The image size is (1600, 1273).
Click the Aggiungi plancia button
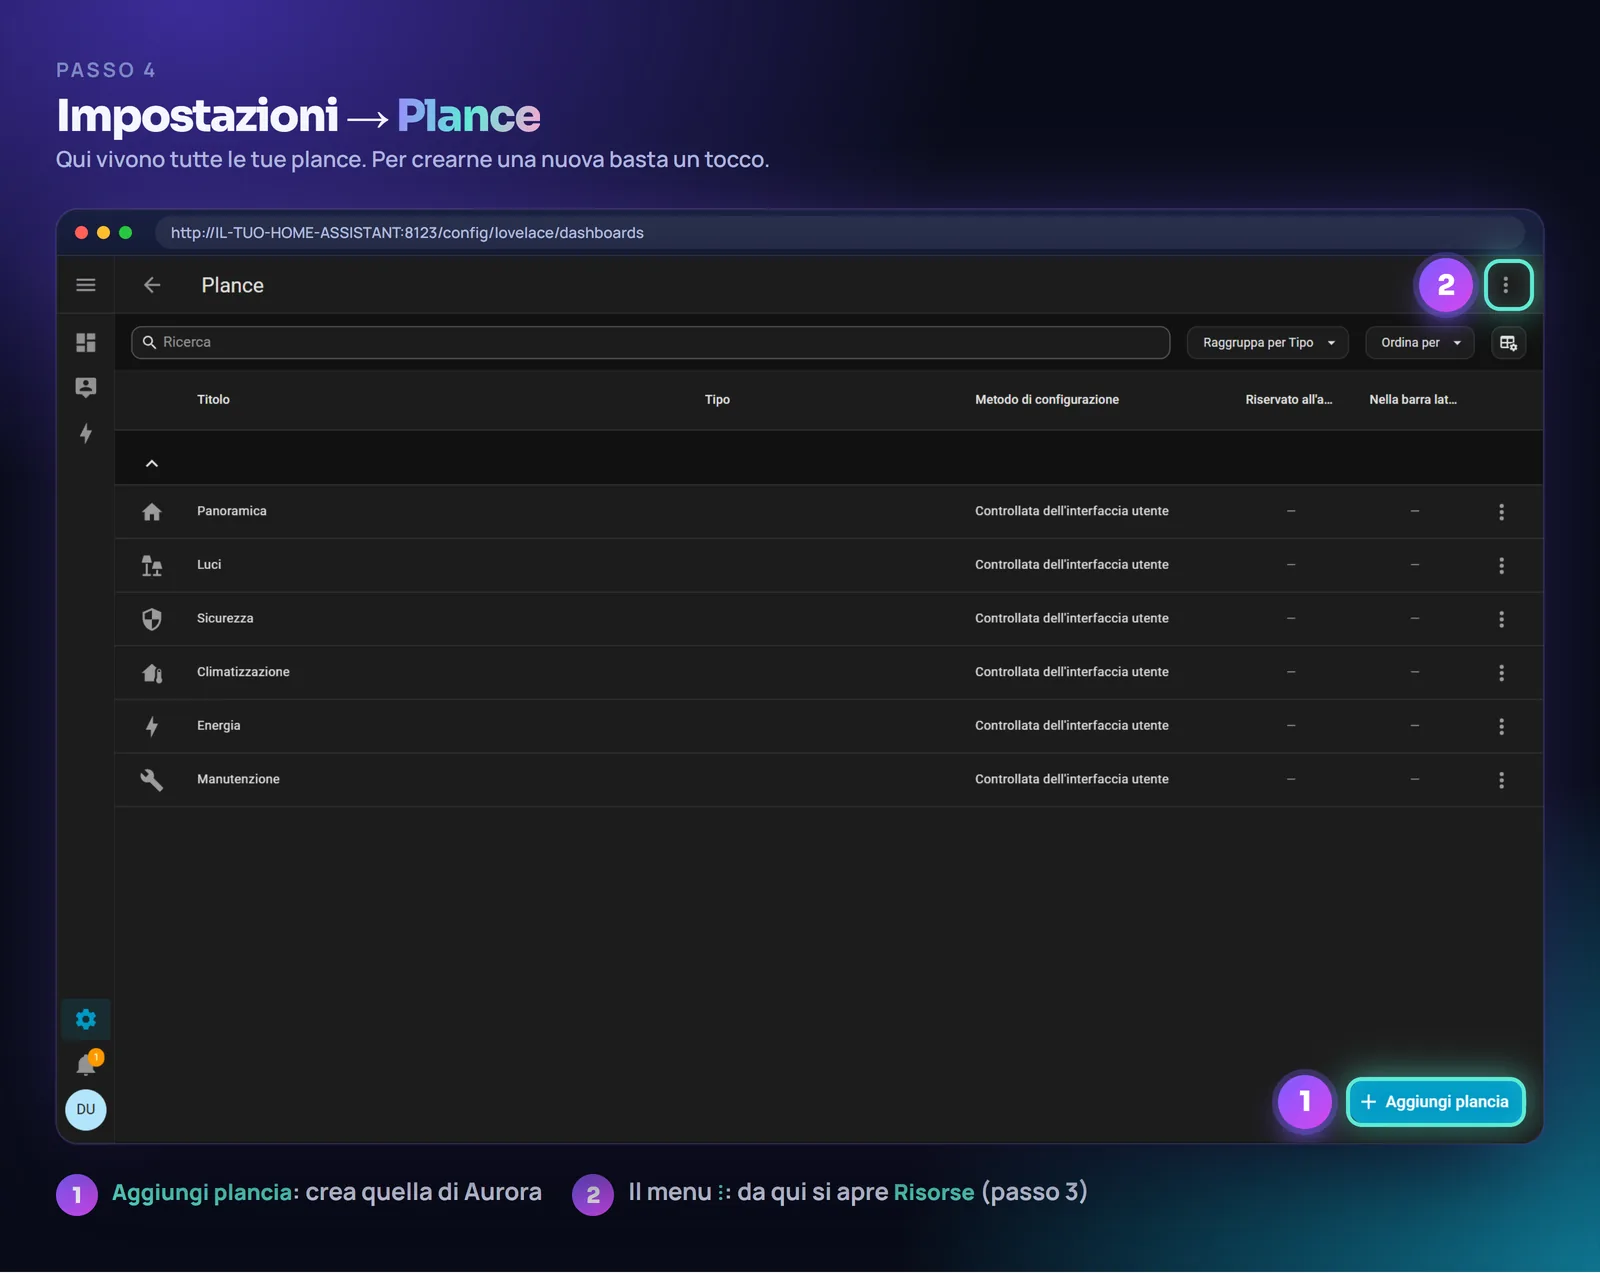pos(1435,1102)
